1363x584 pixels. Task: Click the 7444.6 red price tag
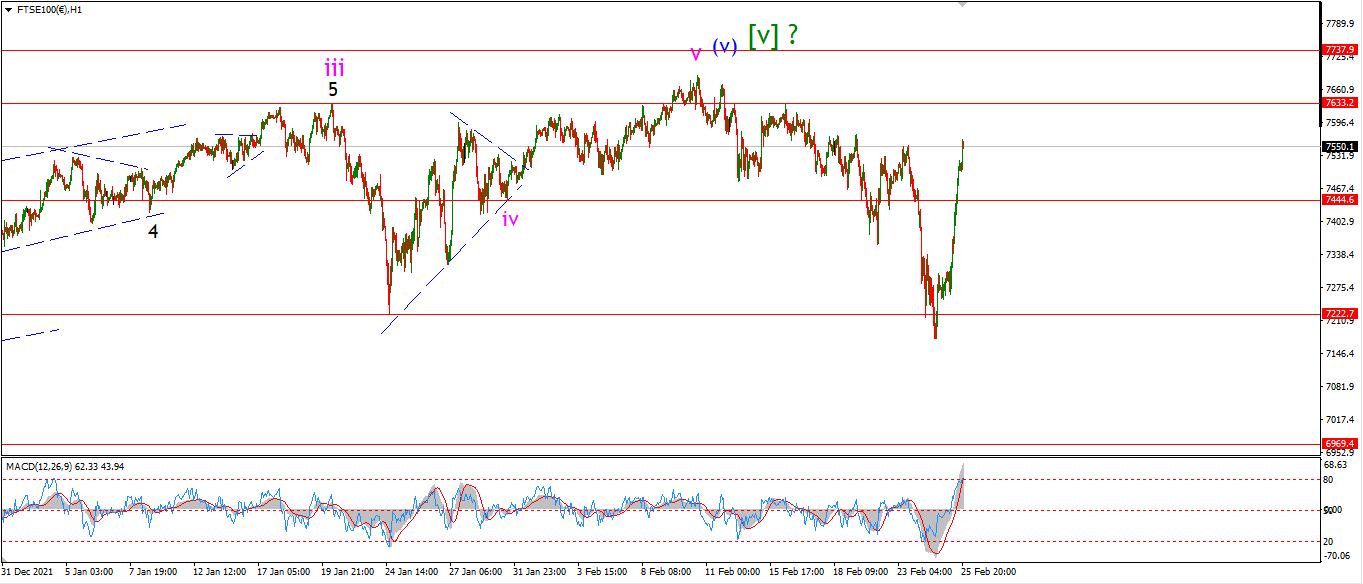coord(1339,200)
